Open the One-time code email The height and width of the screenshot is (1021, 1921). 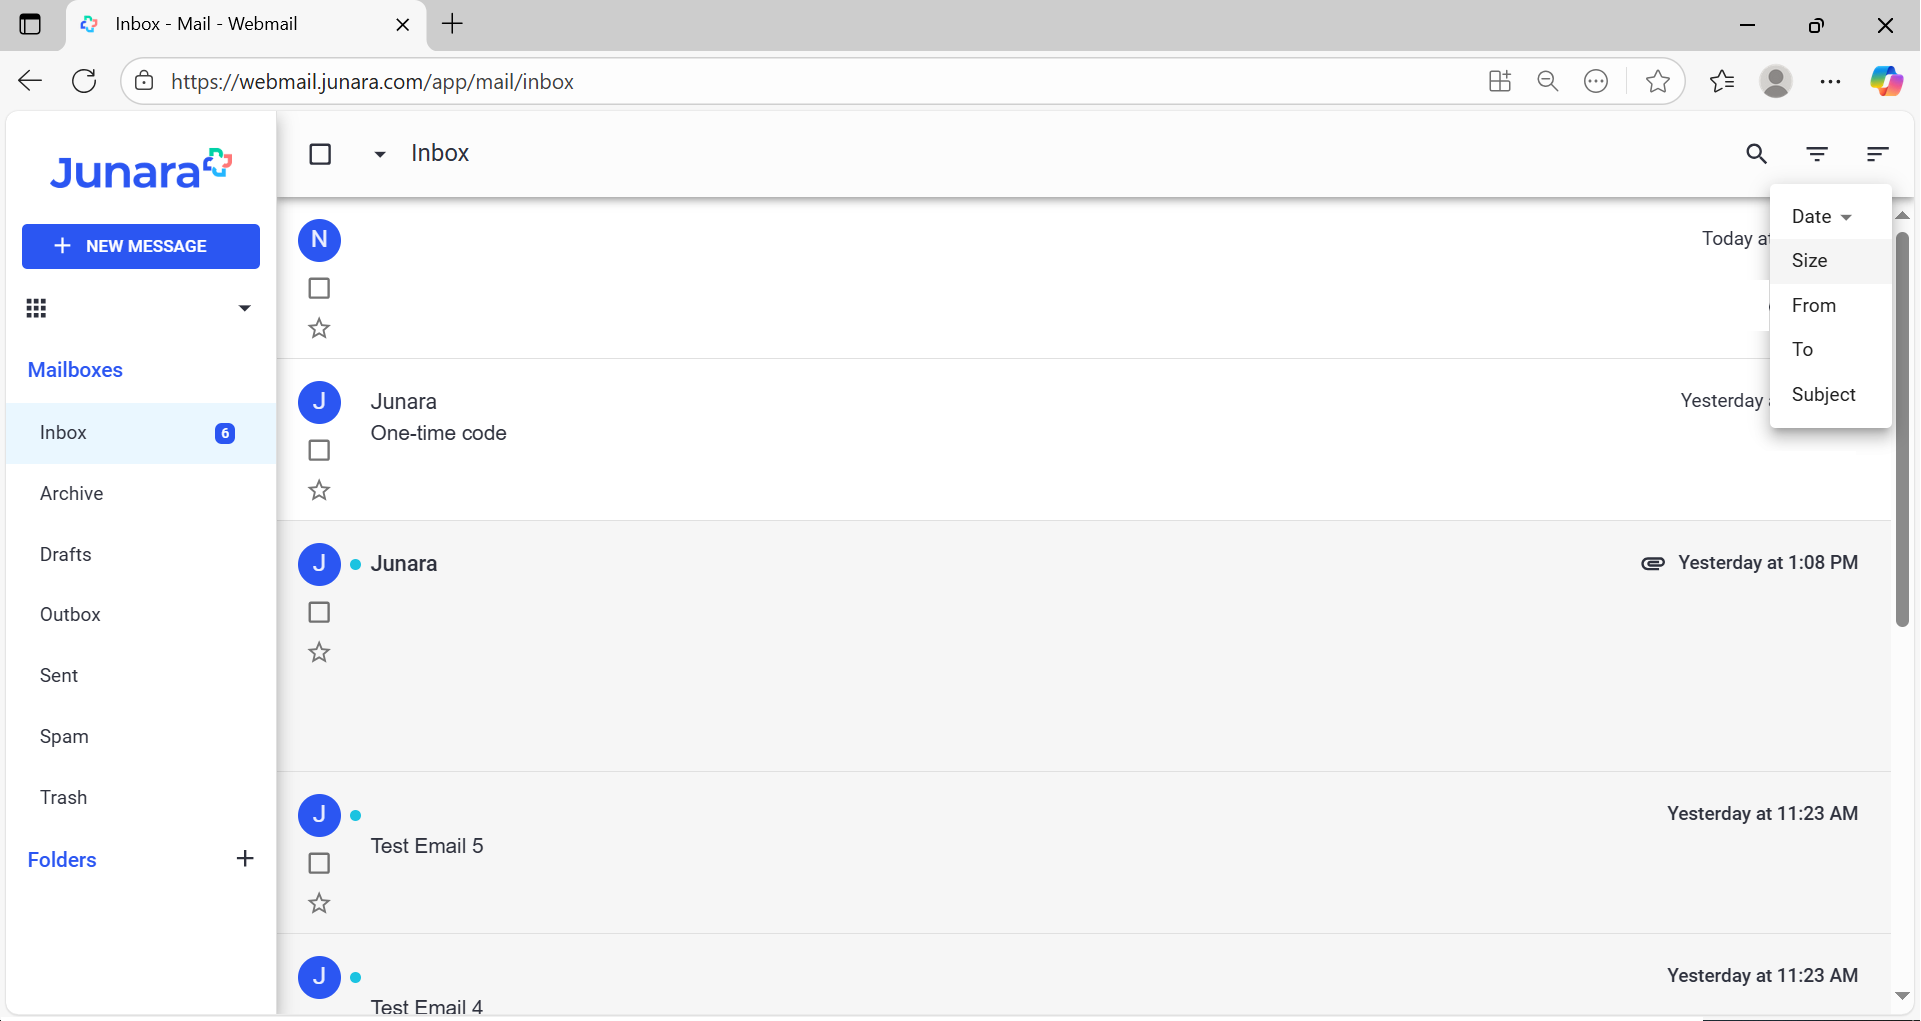tap(1083, 440)
